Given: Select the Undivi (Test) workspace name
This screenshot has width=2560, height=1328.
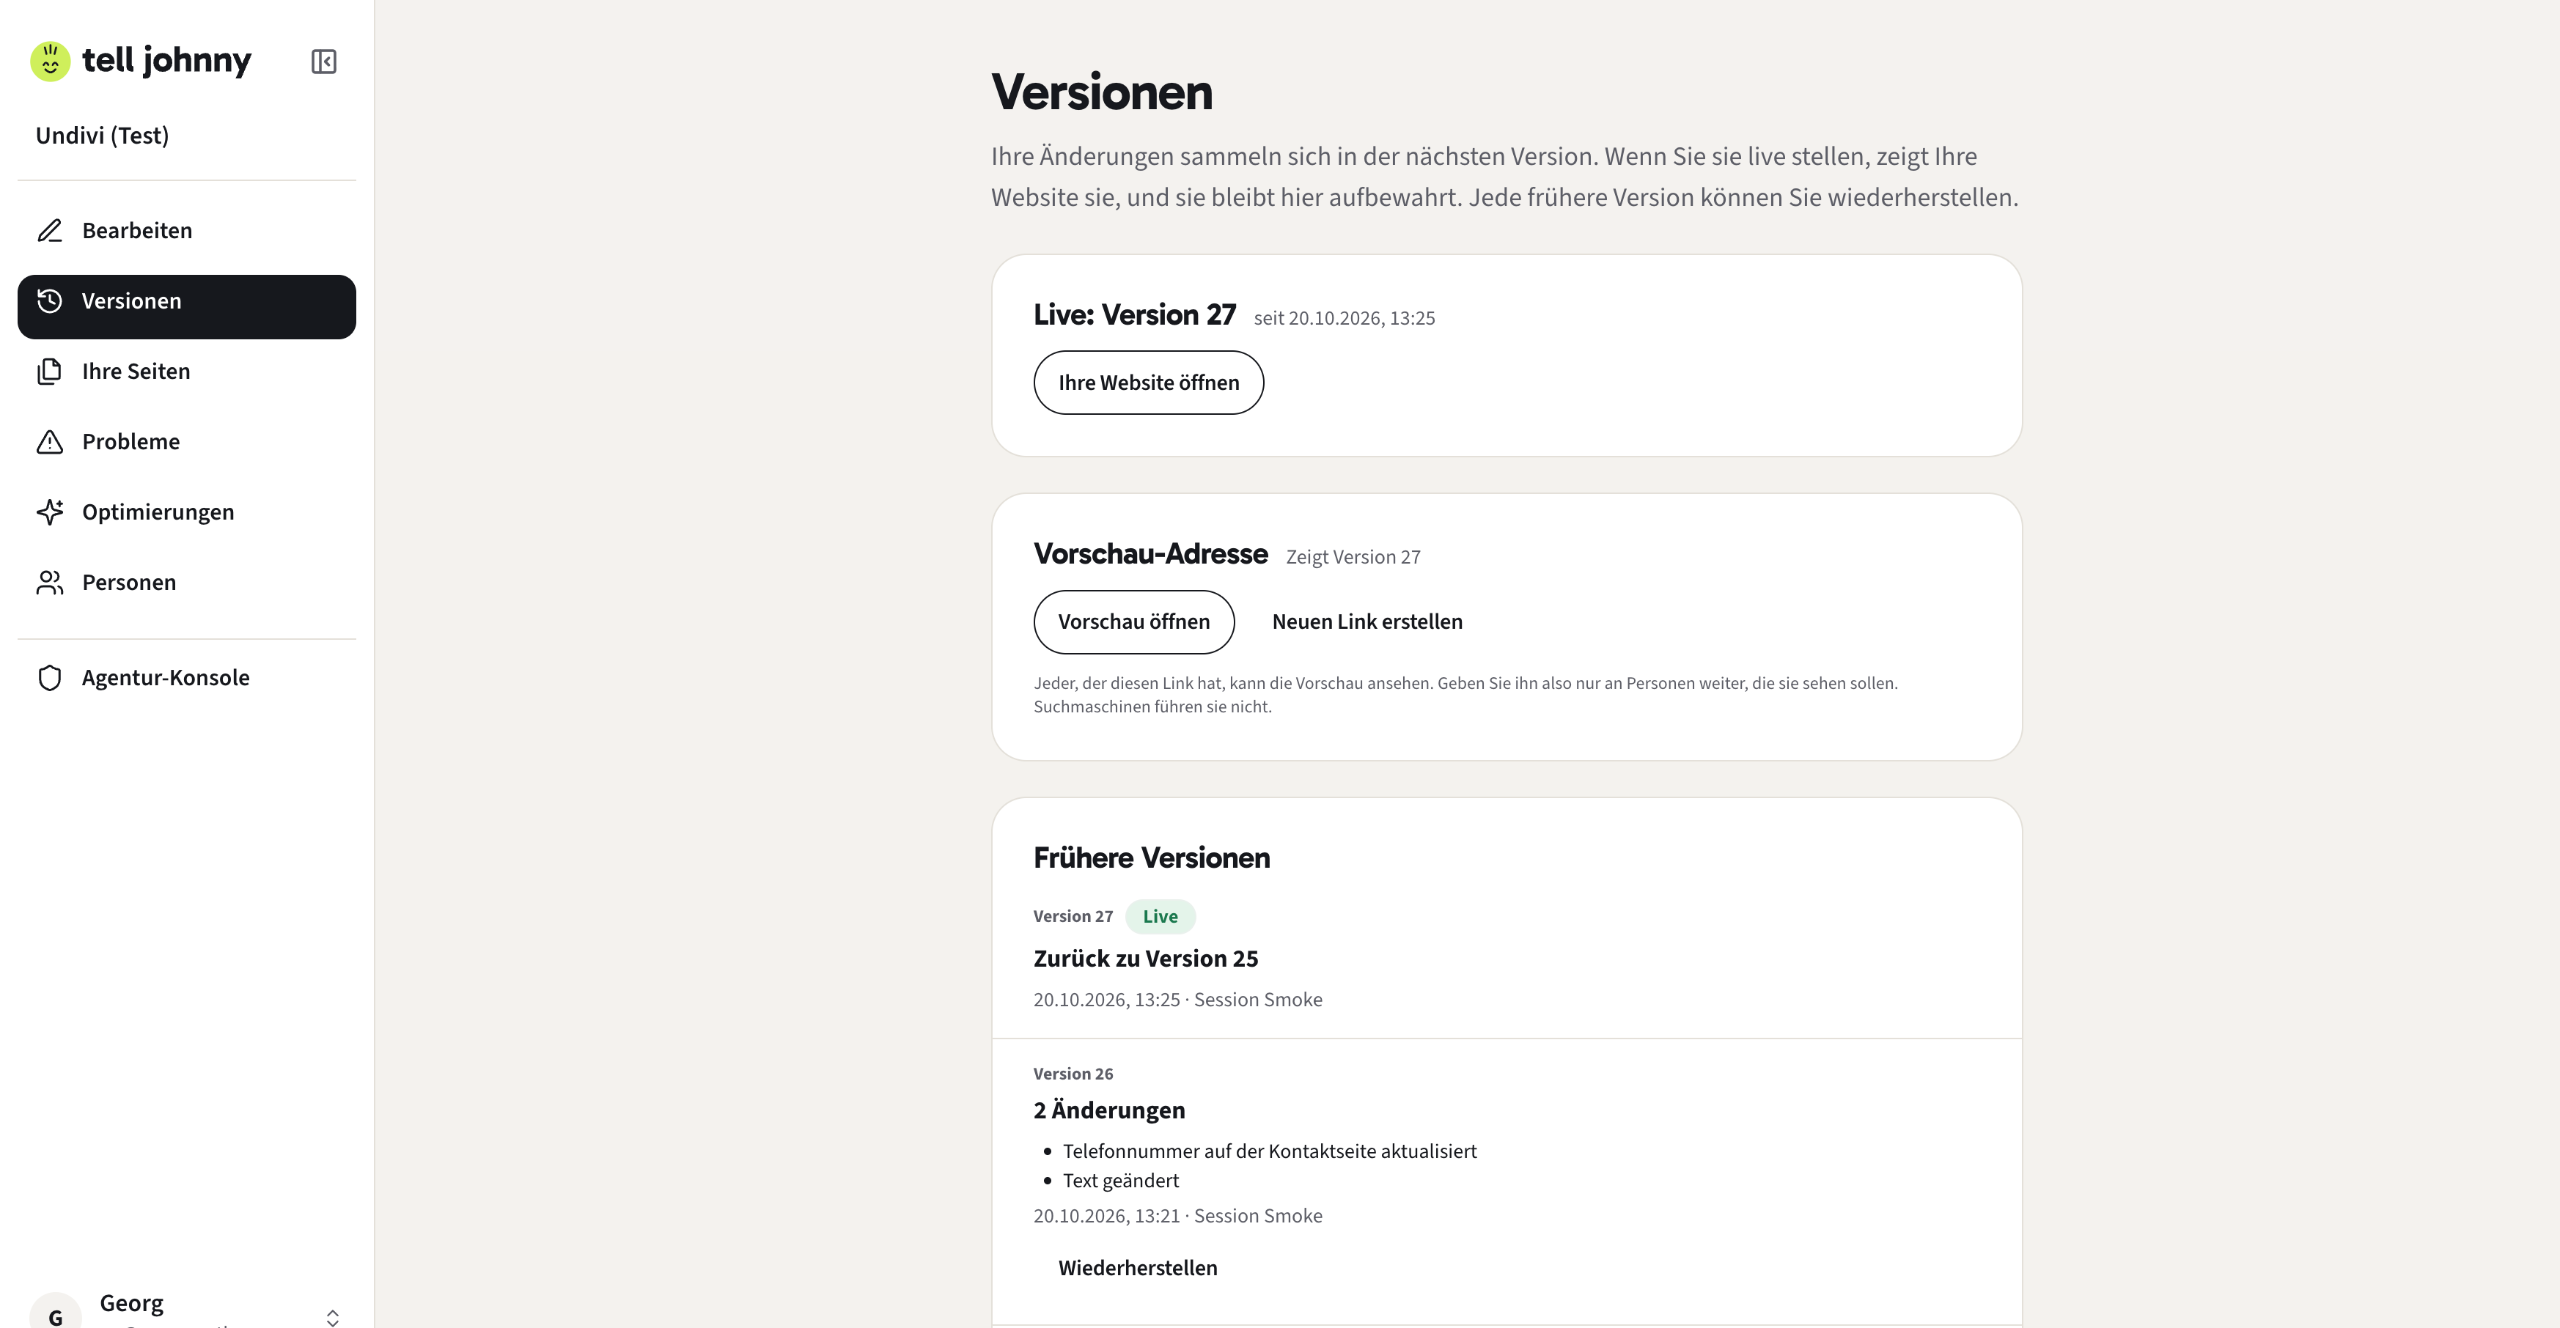Looking at the screenshot, I should tap(102, 135).
